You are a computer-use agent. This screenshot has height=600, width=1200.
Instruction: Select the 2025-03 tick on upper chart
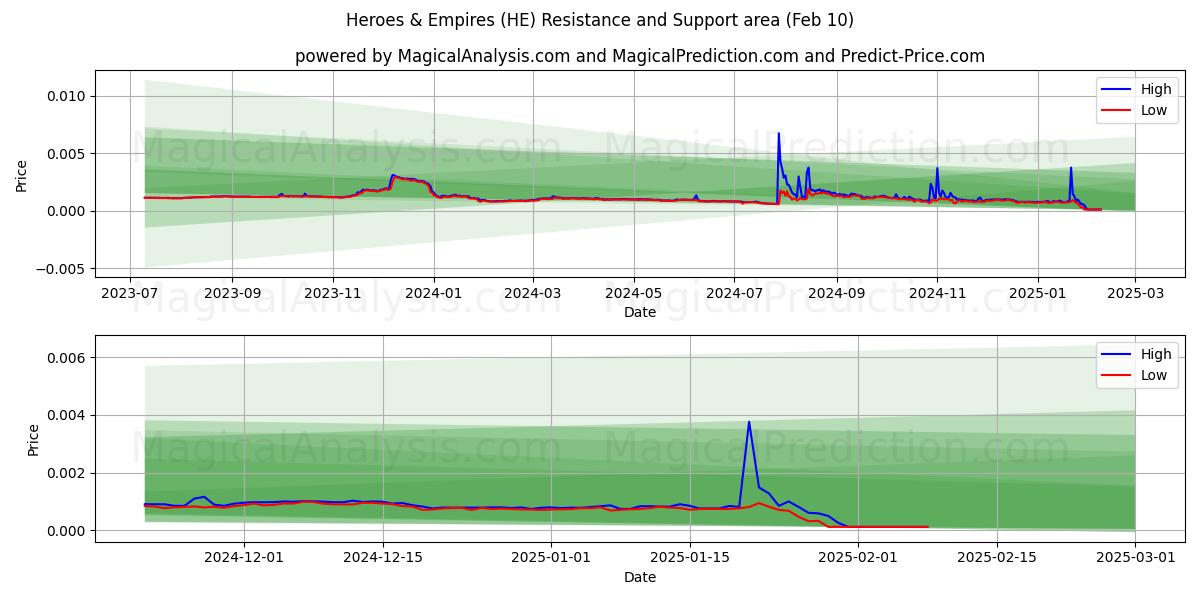pyautogui.click(x=1135, y=293)
